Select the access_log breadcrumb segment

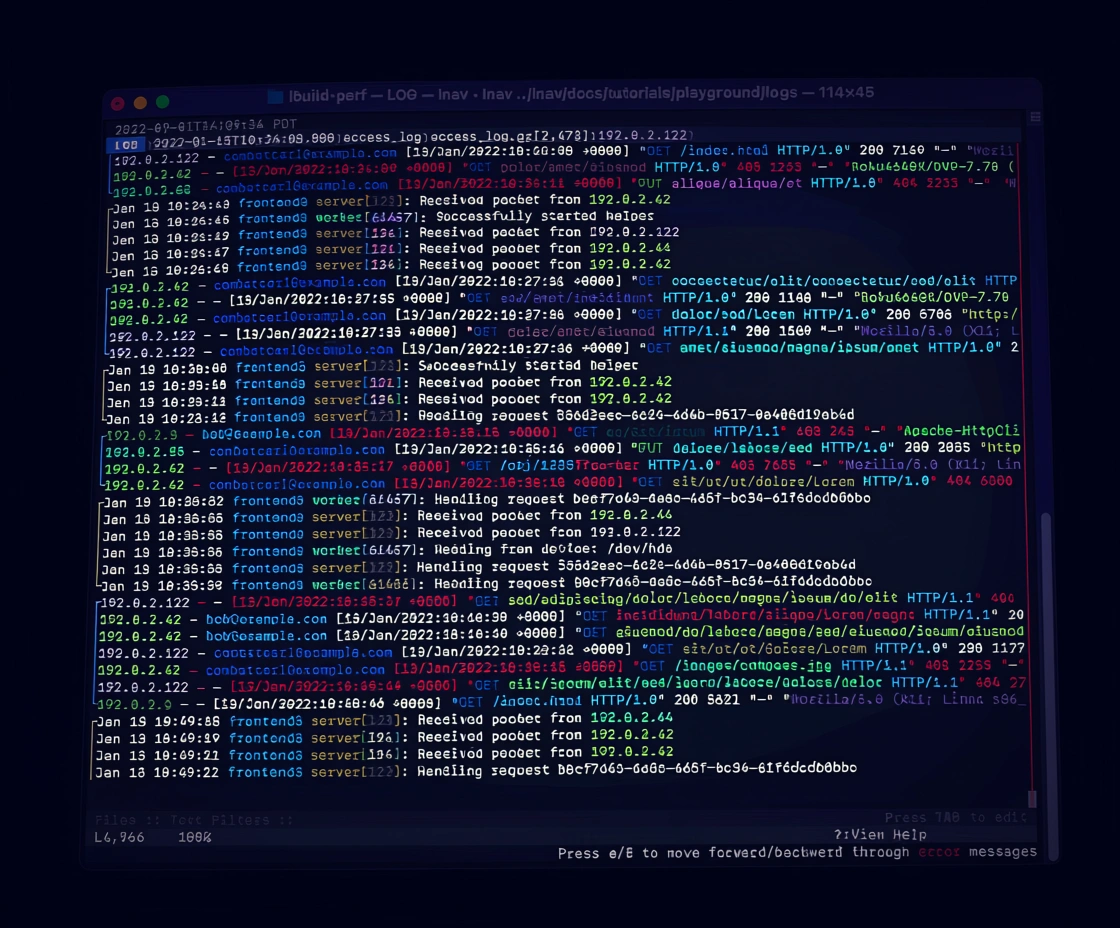pyautogui.click(x=385, y=137)
